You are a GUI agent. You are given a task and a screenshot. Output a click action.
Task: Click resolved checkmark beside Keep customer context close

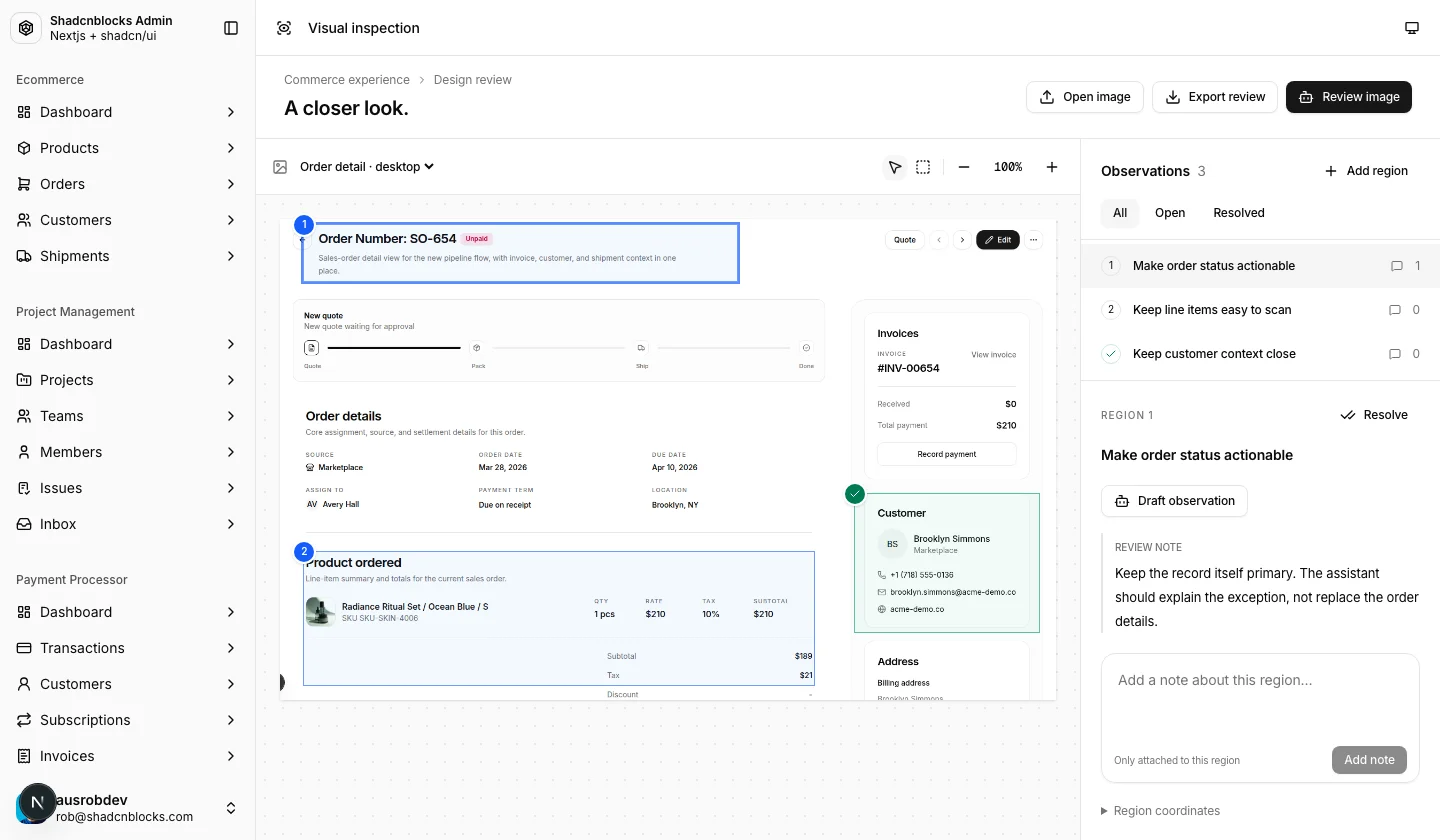1111,354
